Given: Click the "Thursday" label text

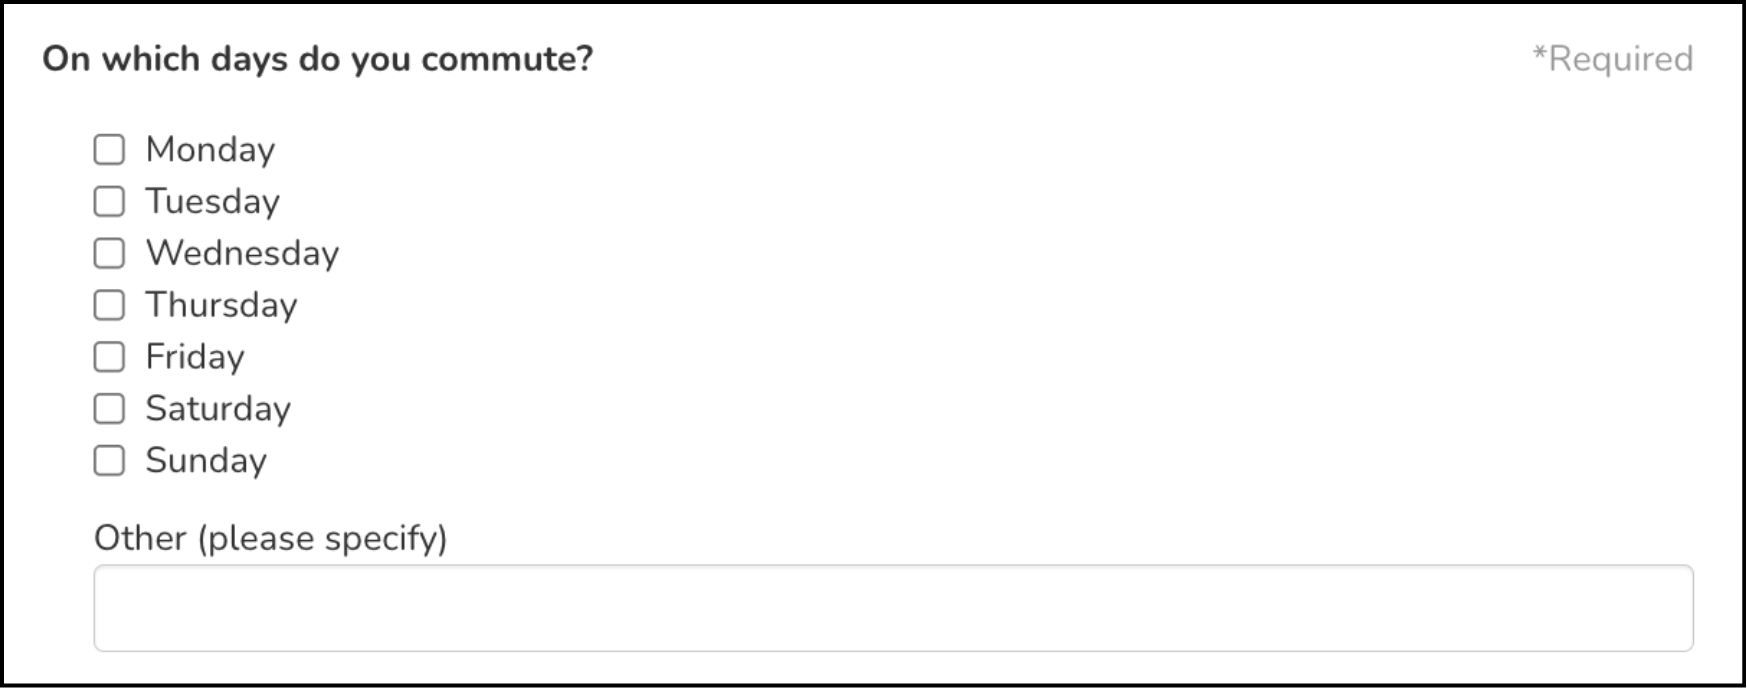Looking at the screenshot, I should (221, 305).
